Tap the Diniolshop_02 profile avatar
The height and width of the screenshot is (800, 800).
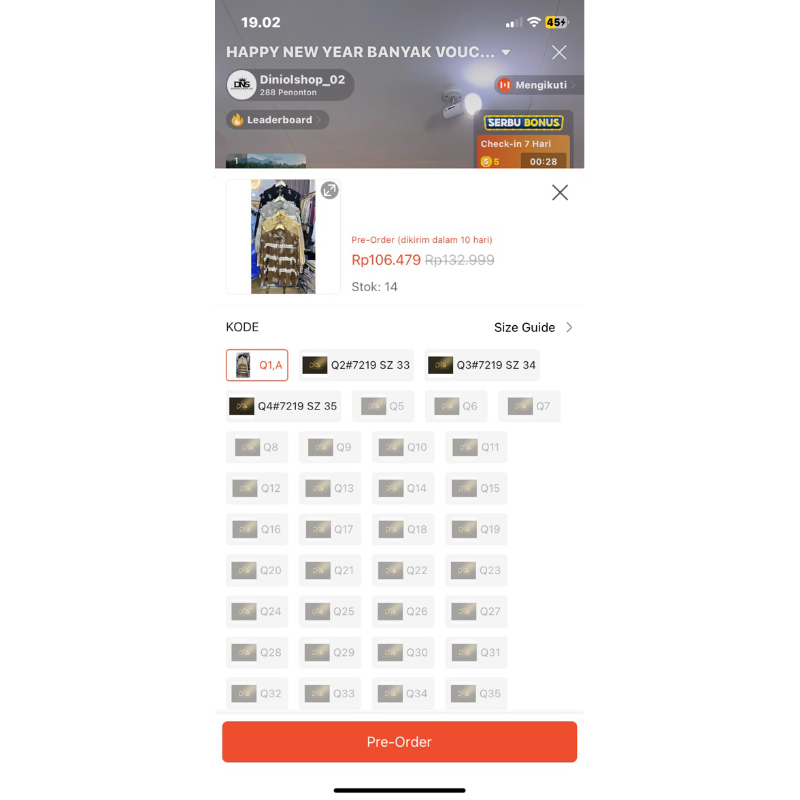point(241,85)
